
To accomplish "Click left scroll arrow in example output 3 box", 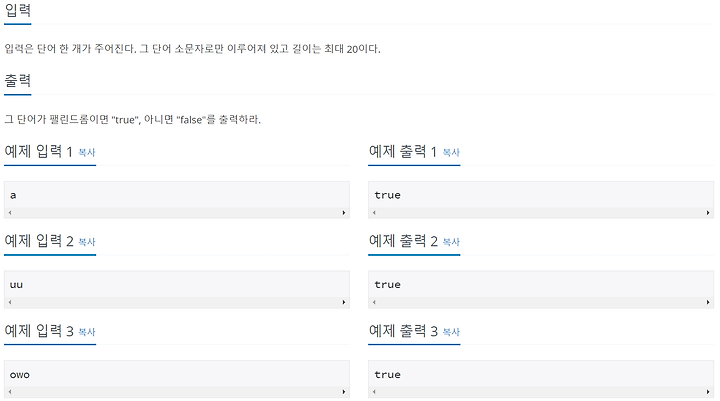I will point(374,392).
